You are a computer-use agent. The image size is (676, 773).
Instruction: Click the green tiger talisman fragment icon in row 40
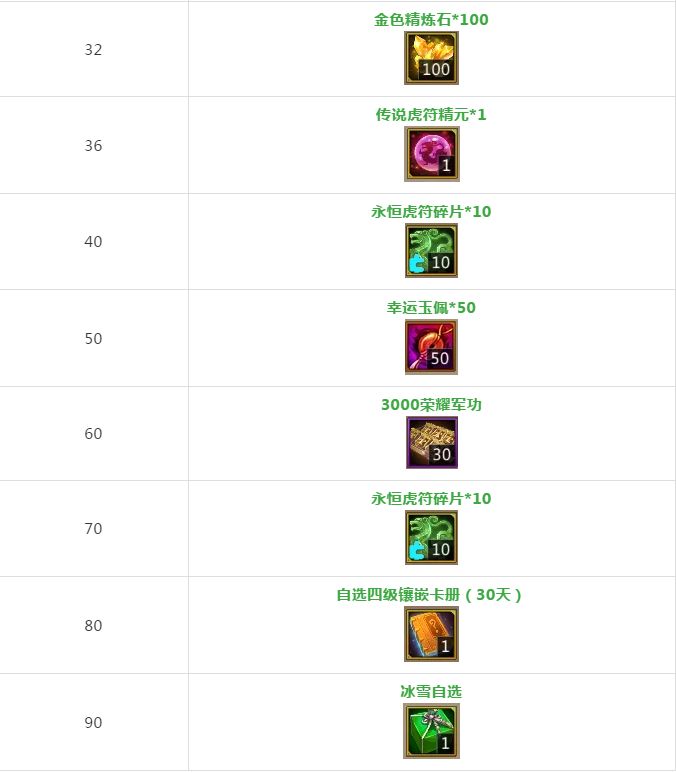click(x=431, y=250)
